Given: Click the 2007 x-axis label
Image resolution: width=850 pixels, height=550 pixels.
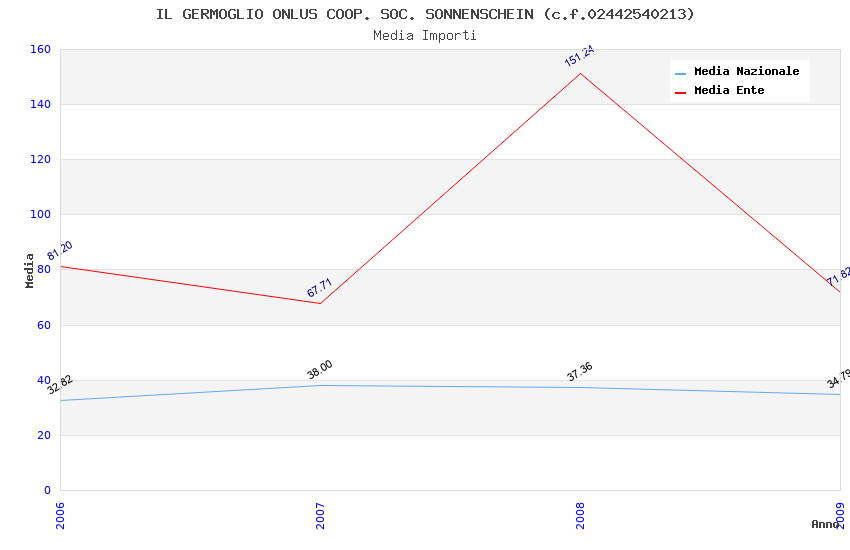Looking at the screenshot, I should [320, 515].
